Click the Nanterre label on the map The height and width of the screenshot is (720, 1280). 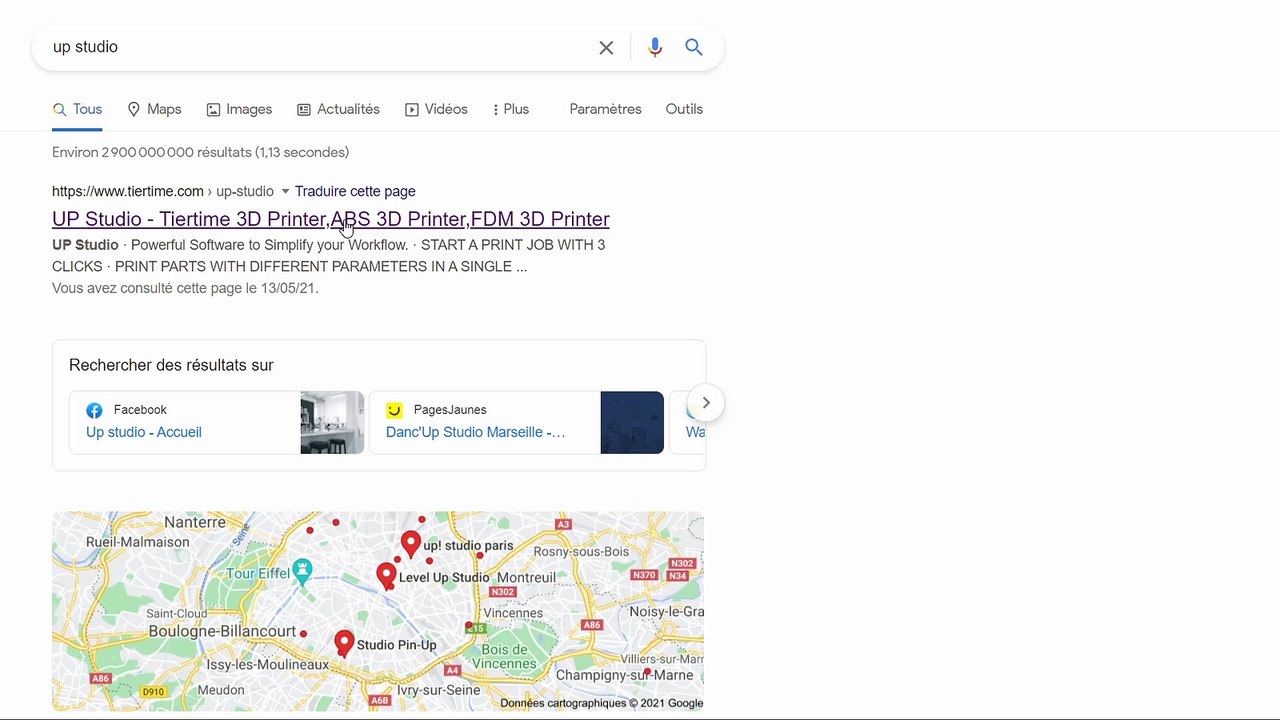pos(195,522)
